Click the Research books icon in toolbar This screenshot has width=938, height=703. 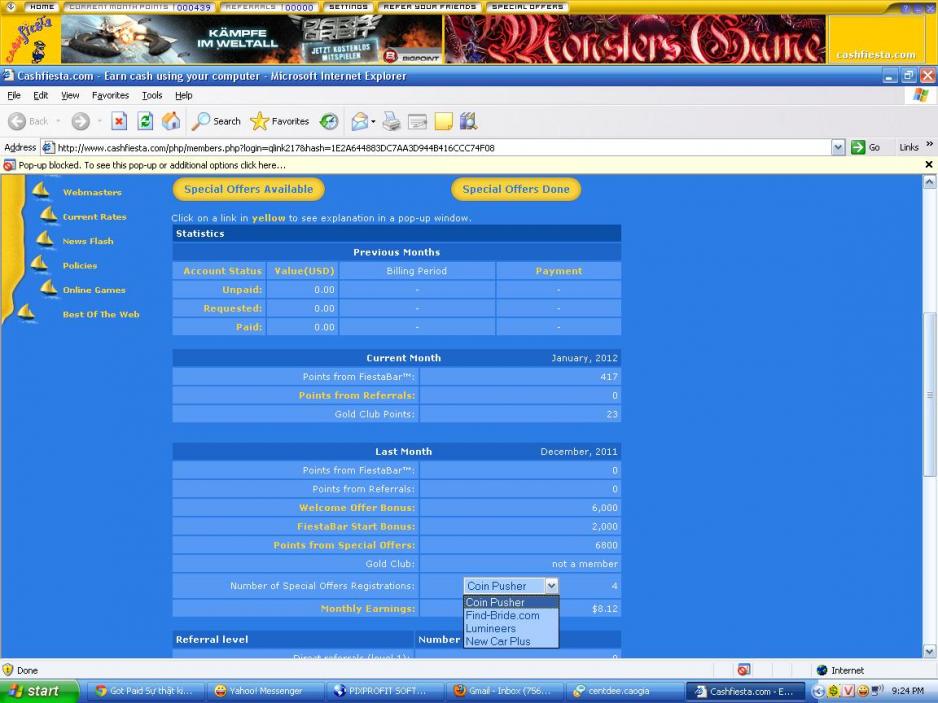click(468, 121)
